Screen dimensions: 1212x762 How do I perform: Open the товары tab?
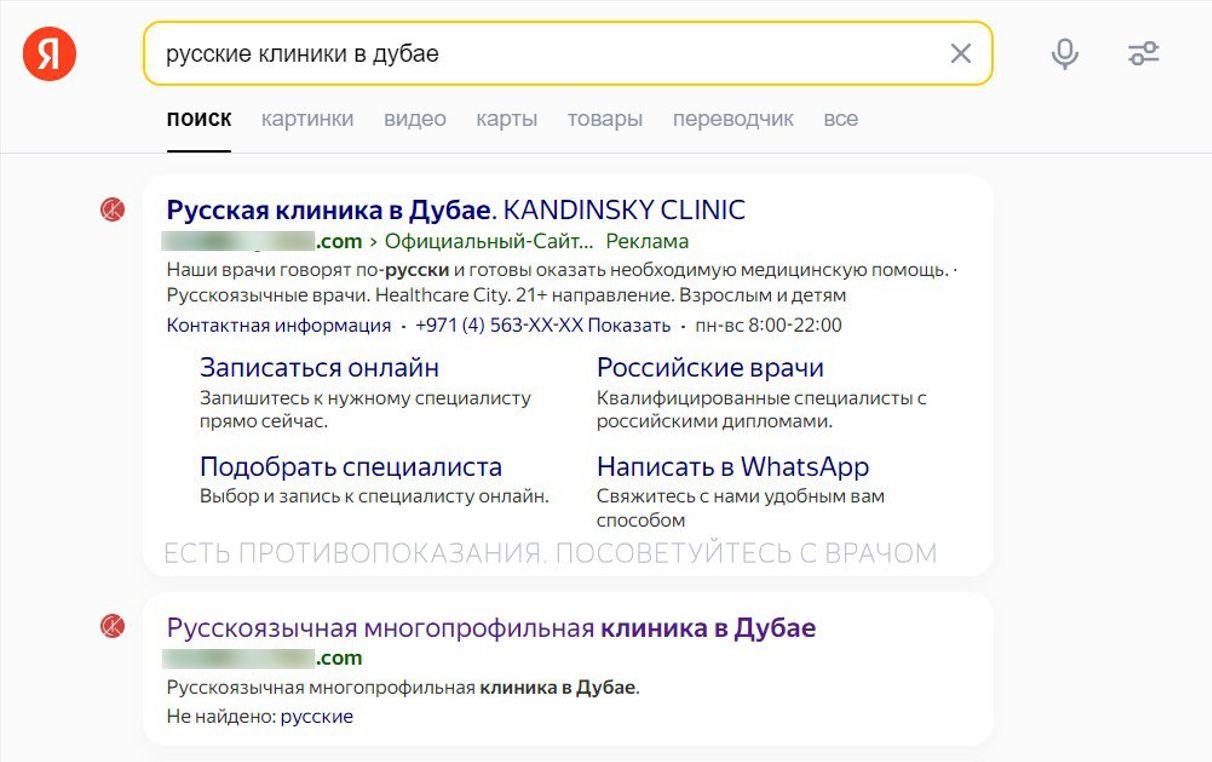tap(605, 119)
